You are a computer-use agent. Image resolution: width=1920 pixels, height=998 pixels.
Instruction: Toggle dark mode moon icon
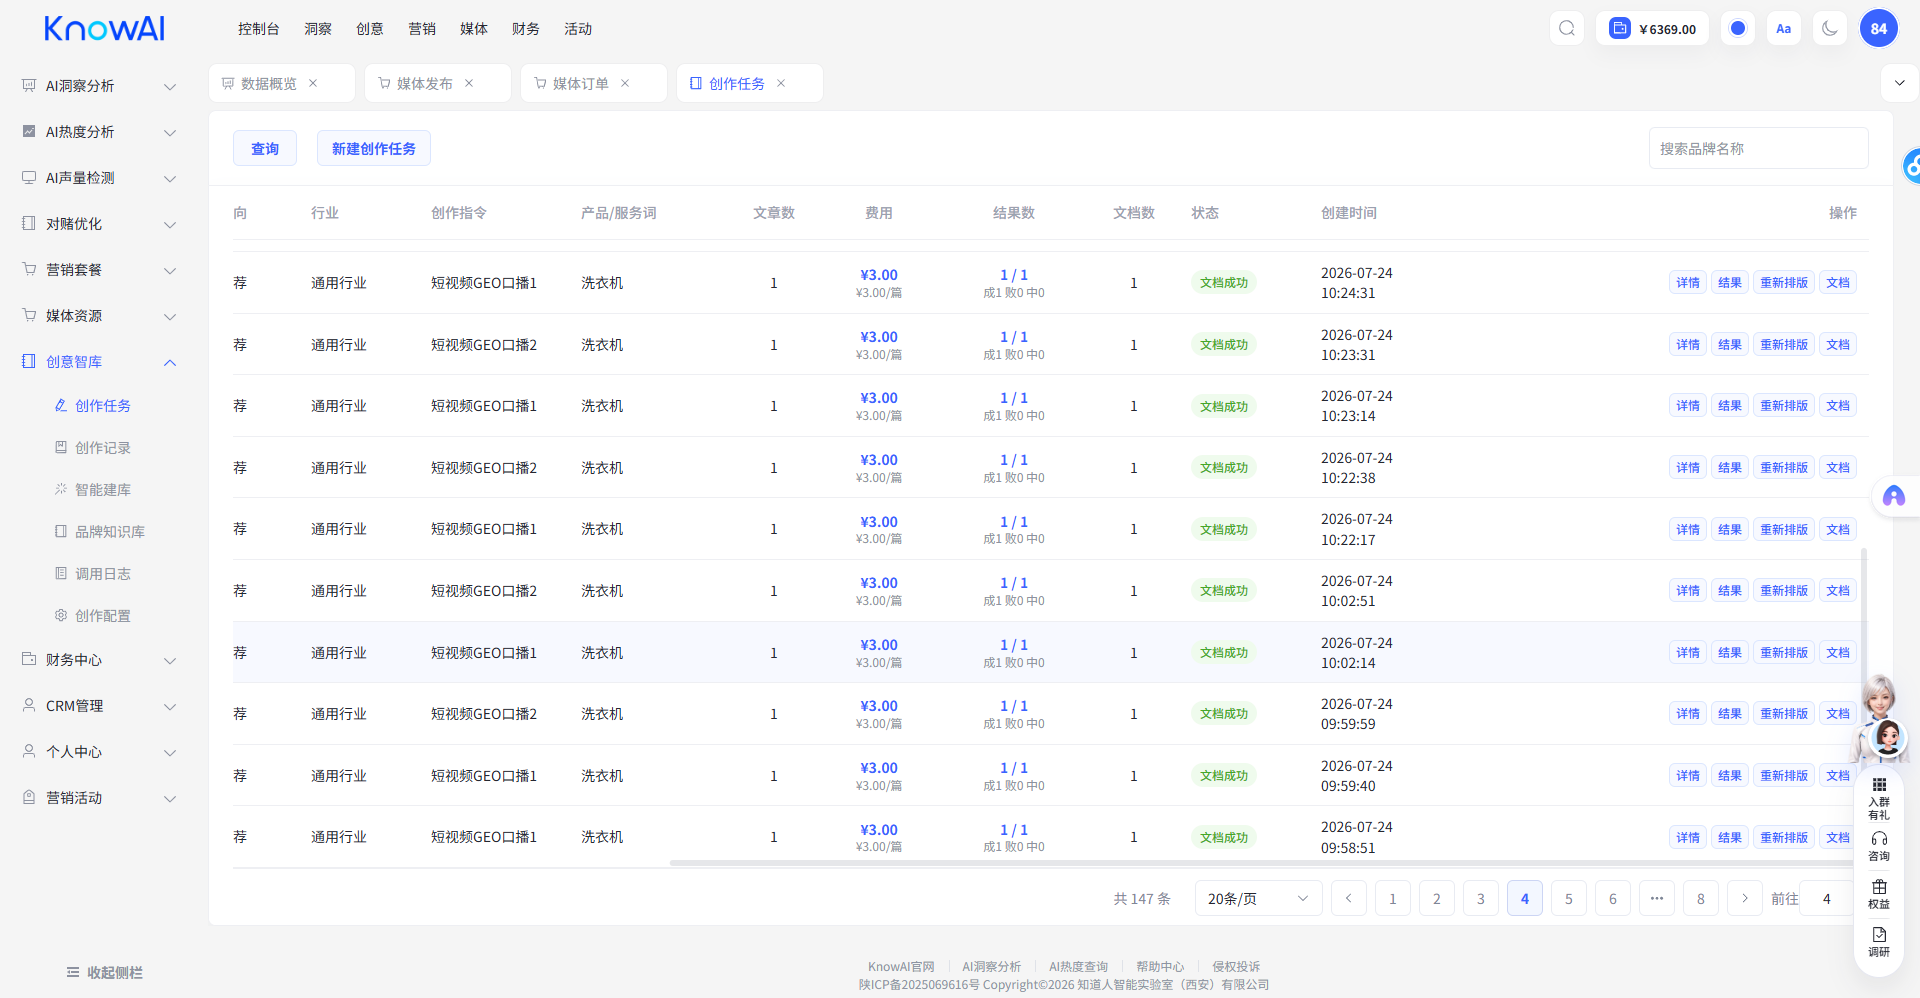[1830, 29]
